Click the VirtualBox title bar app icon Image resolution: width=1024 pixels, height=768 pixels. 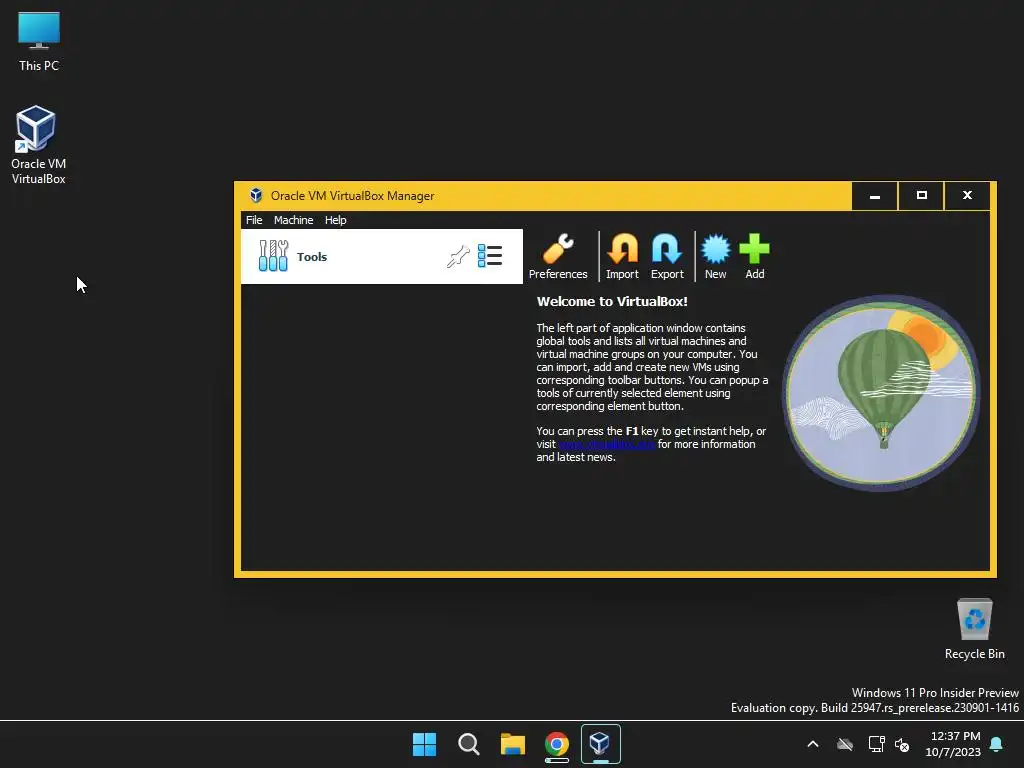[x=256, y=195]
